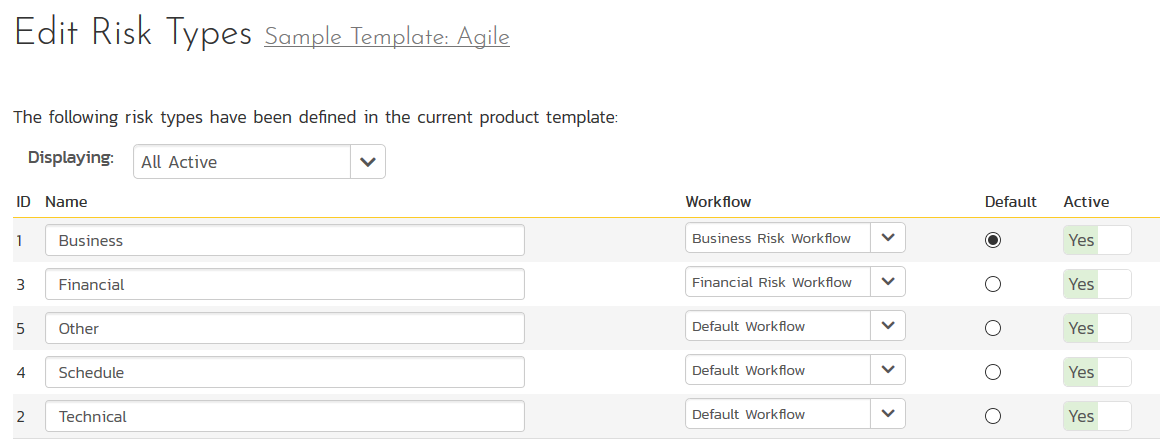Deactivate the Financial risk type
The image size is (1168, 447).
pos(1097,284)
